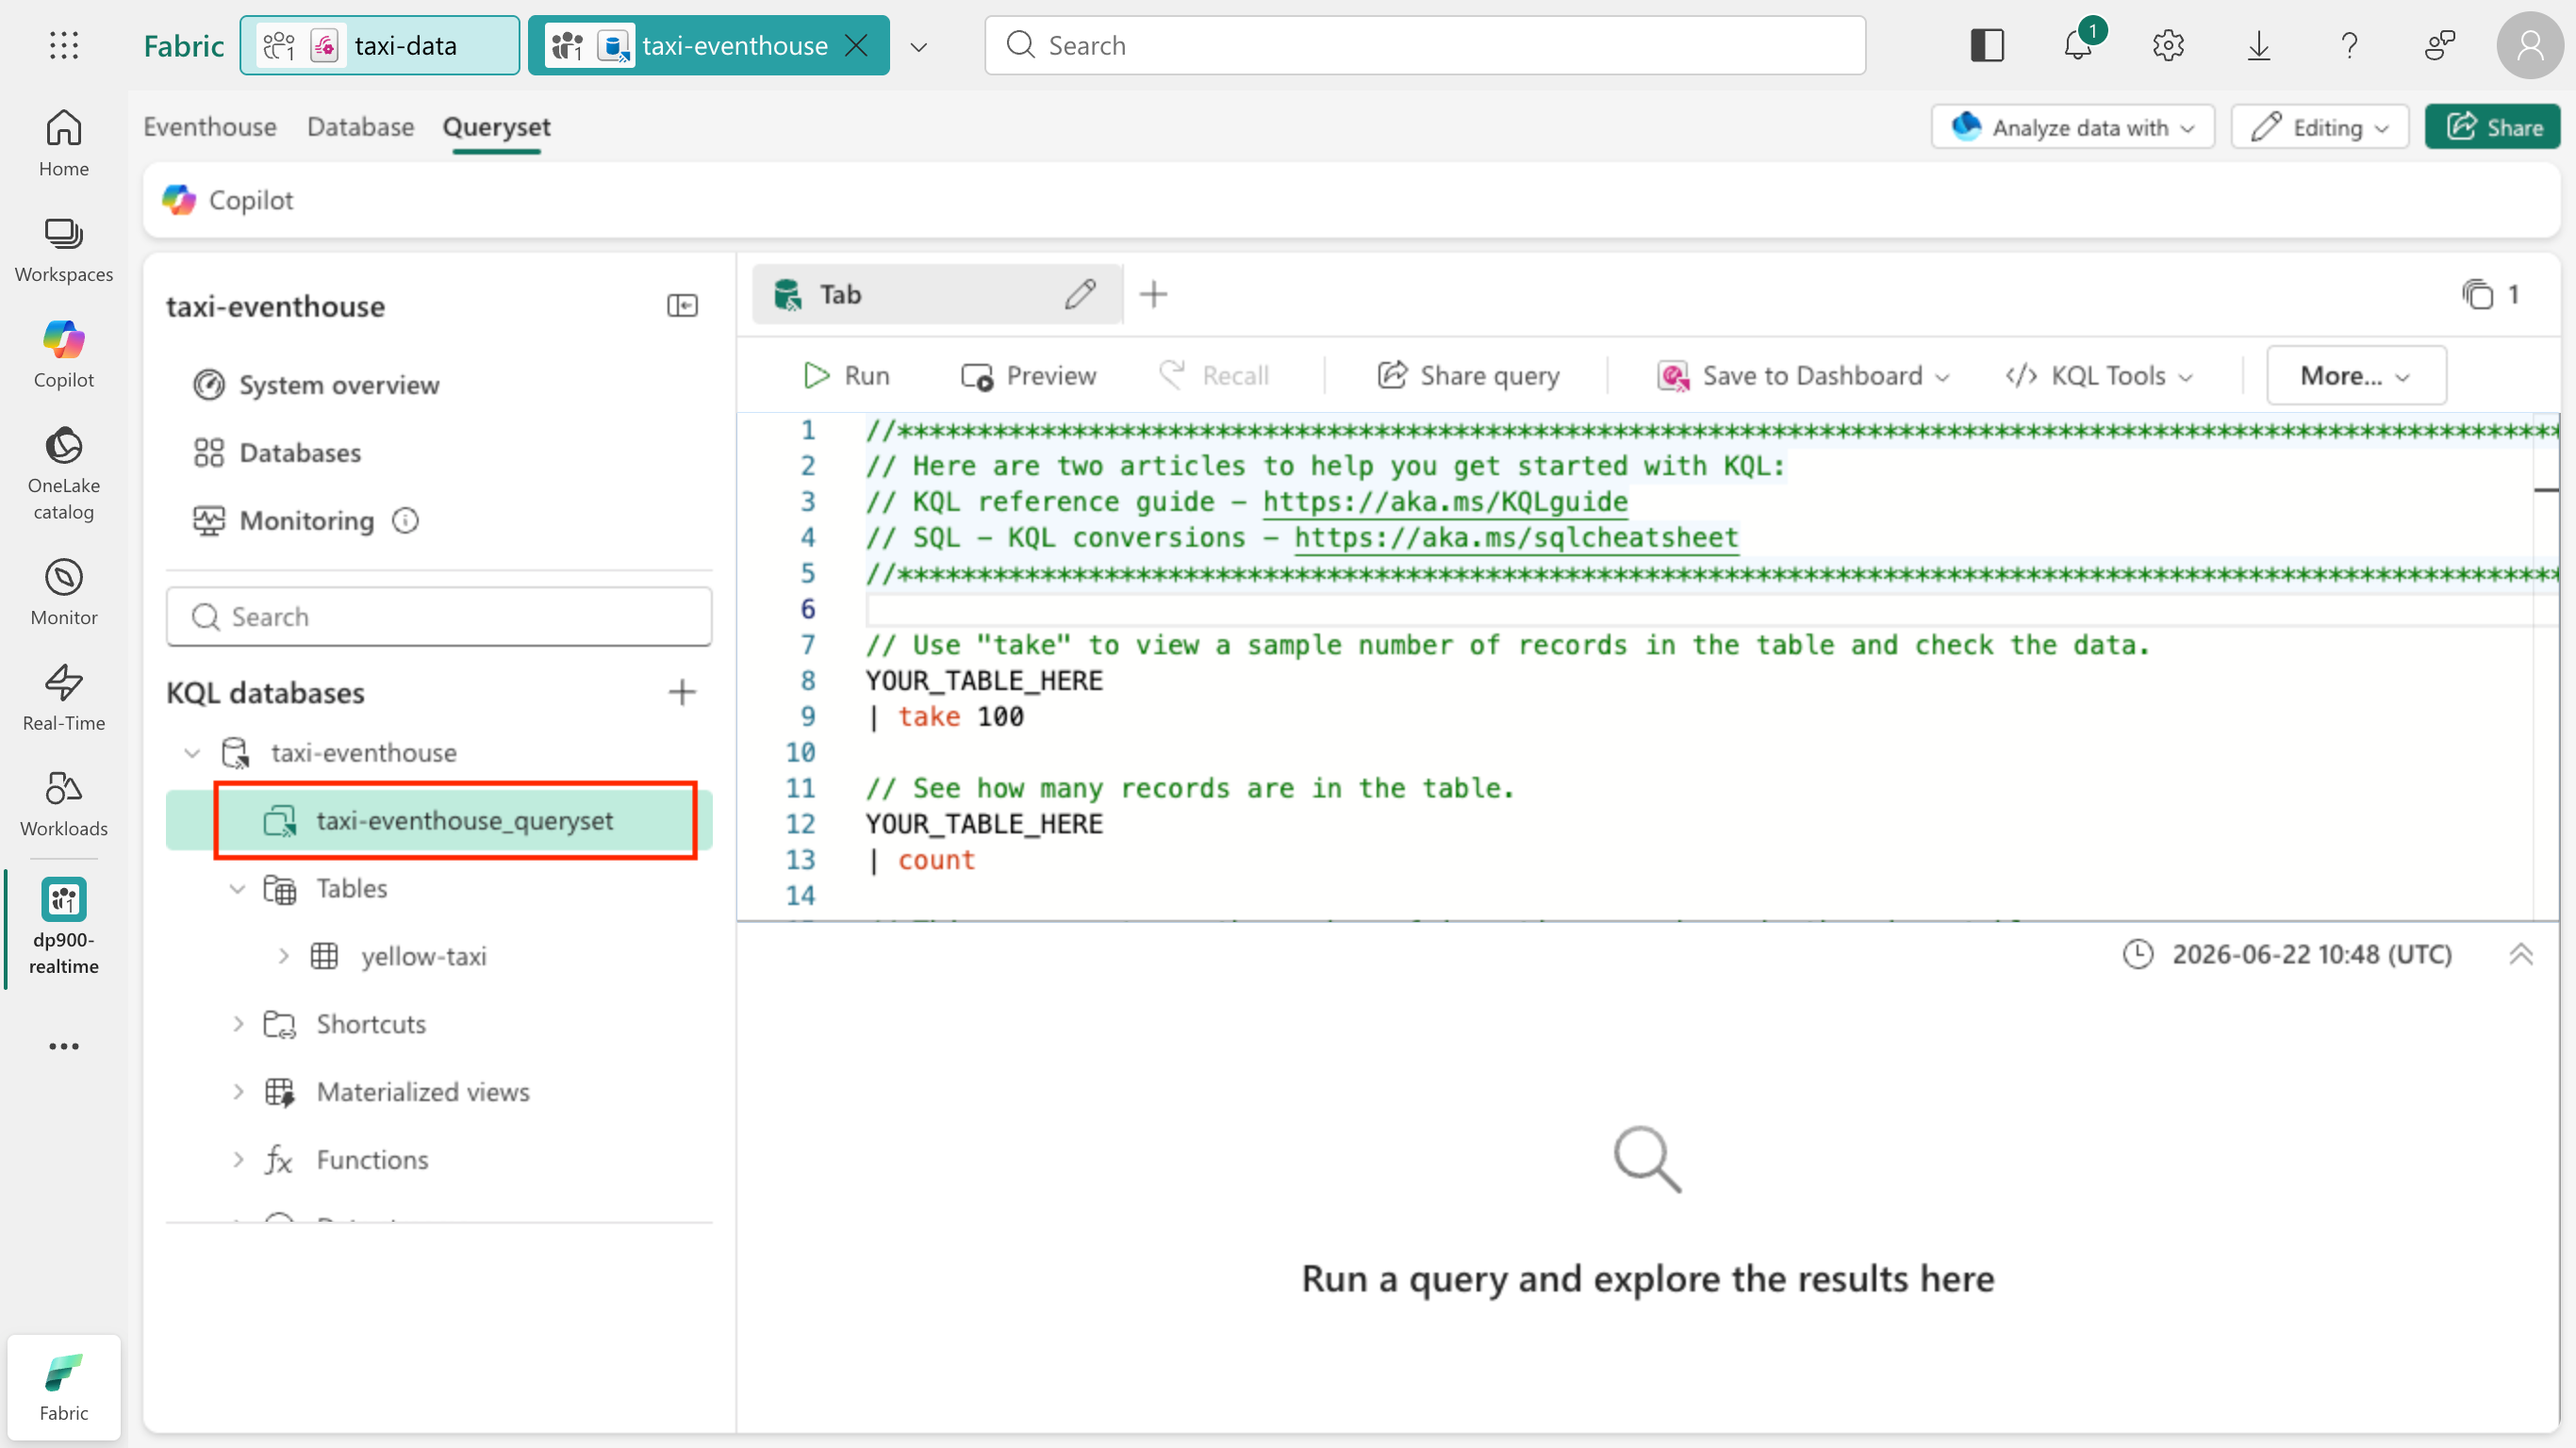Image resolution: width=2576 pixels, height=1448 pixels.
Task: Click the feedback icon in the header
Action: point(2440,45)
